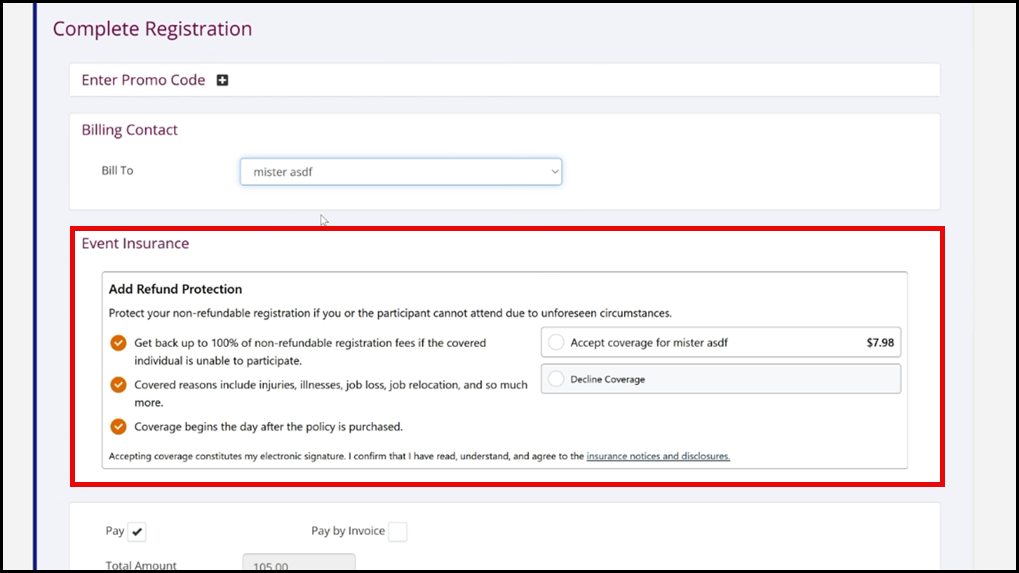Expand the Enter Promo Code label text
The width and height of the screenshot is (1019, 573).
click(143, 80)
